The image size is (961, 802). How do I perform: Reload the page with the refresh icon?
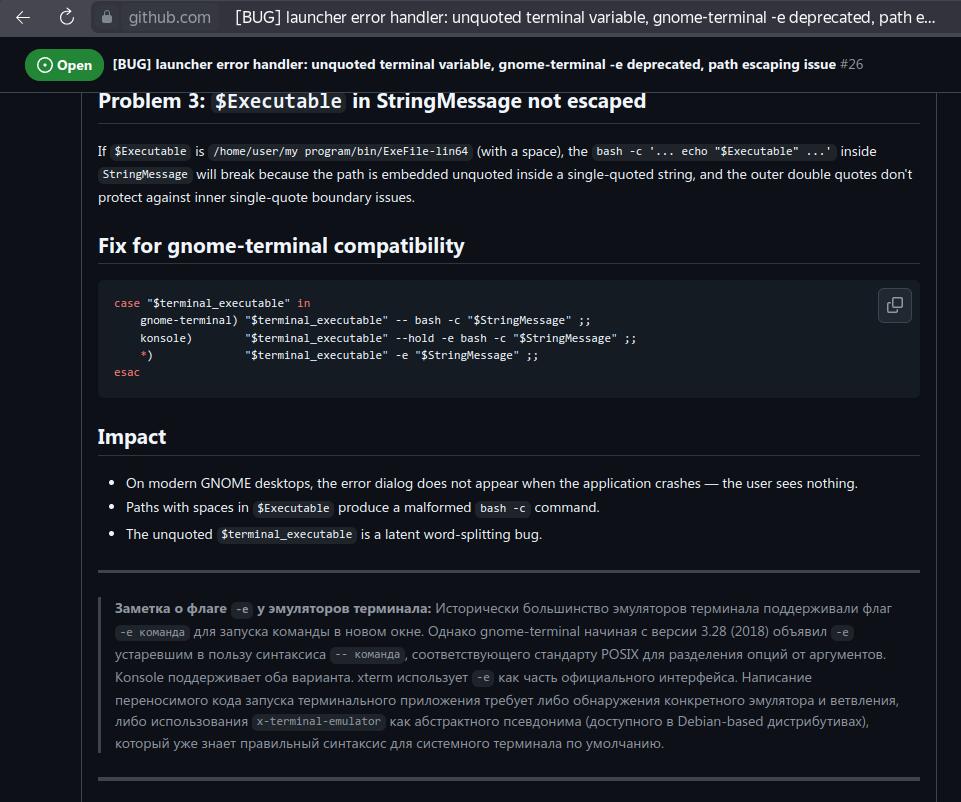tap(67, 17)
